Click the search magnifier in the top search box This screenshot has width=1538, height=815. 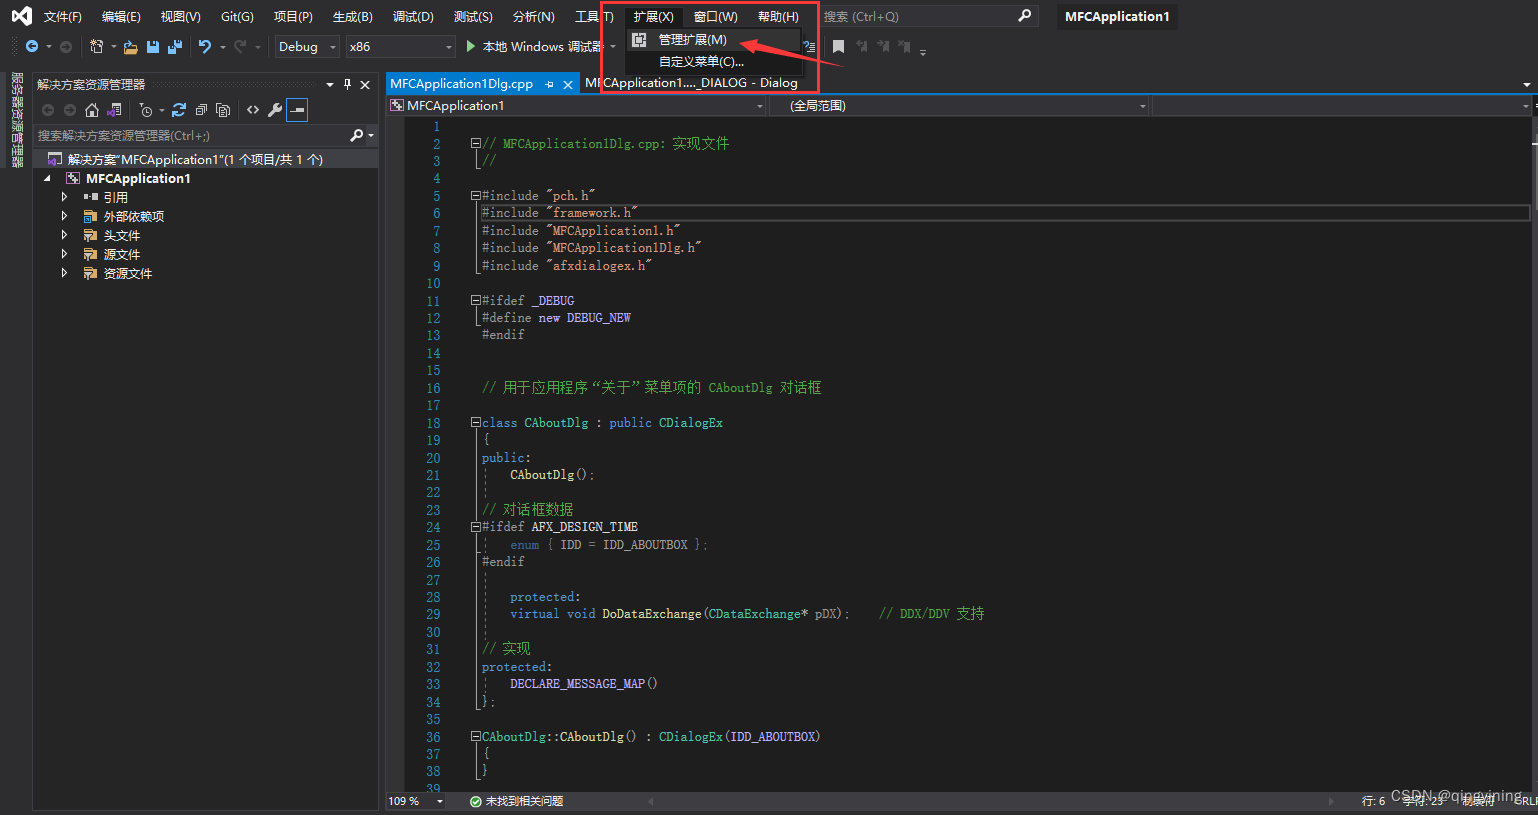point(1024,16)
